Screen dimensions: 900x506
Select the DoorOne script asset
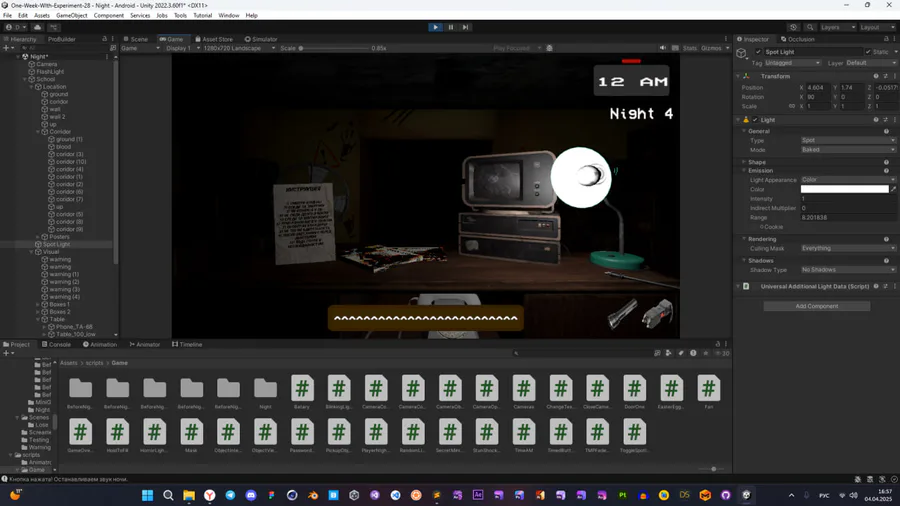pyautogui.click(x=634, y=392)
